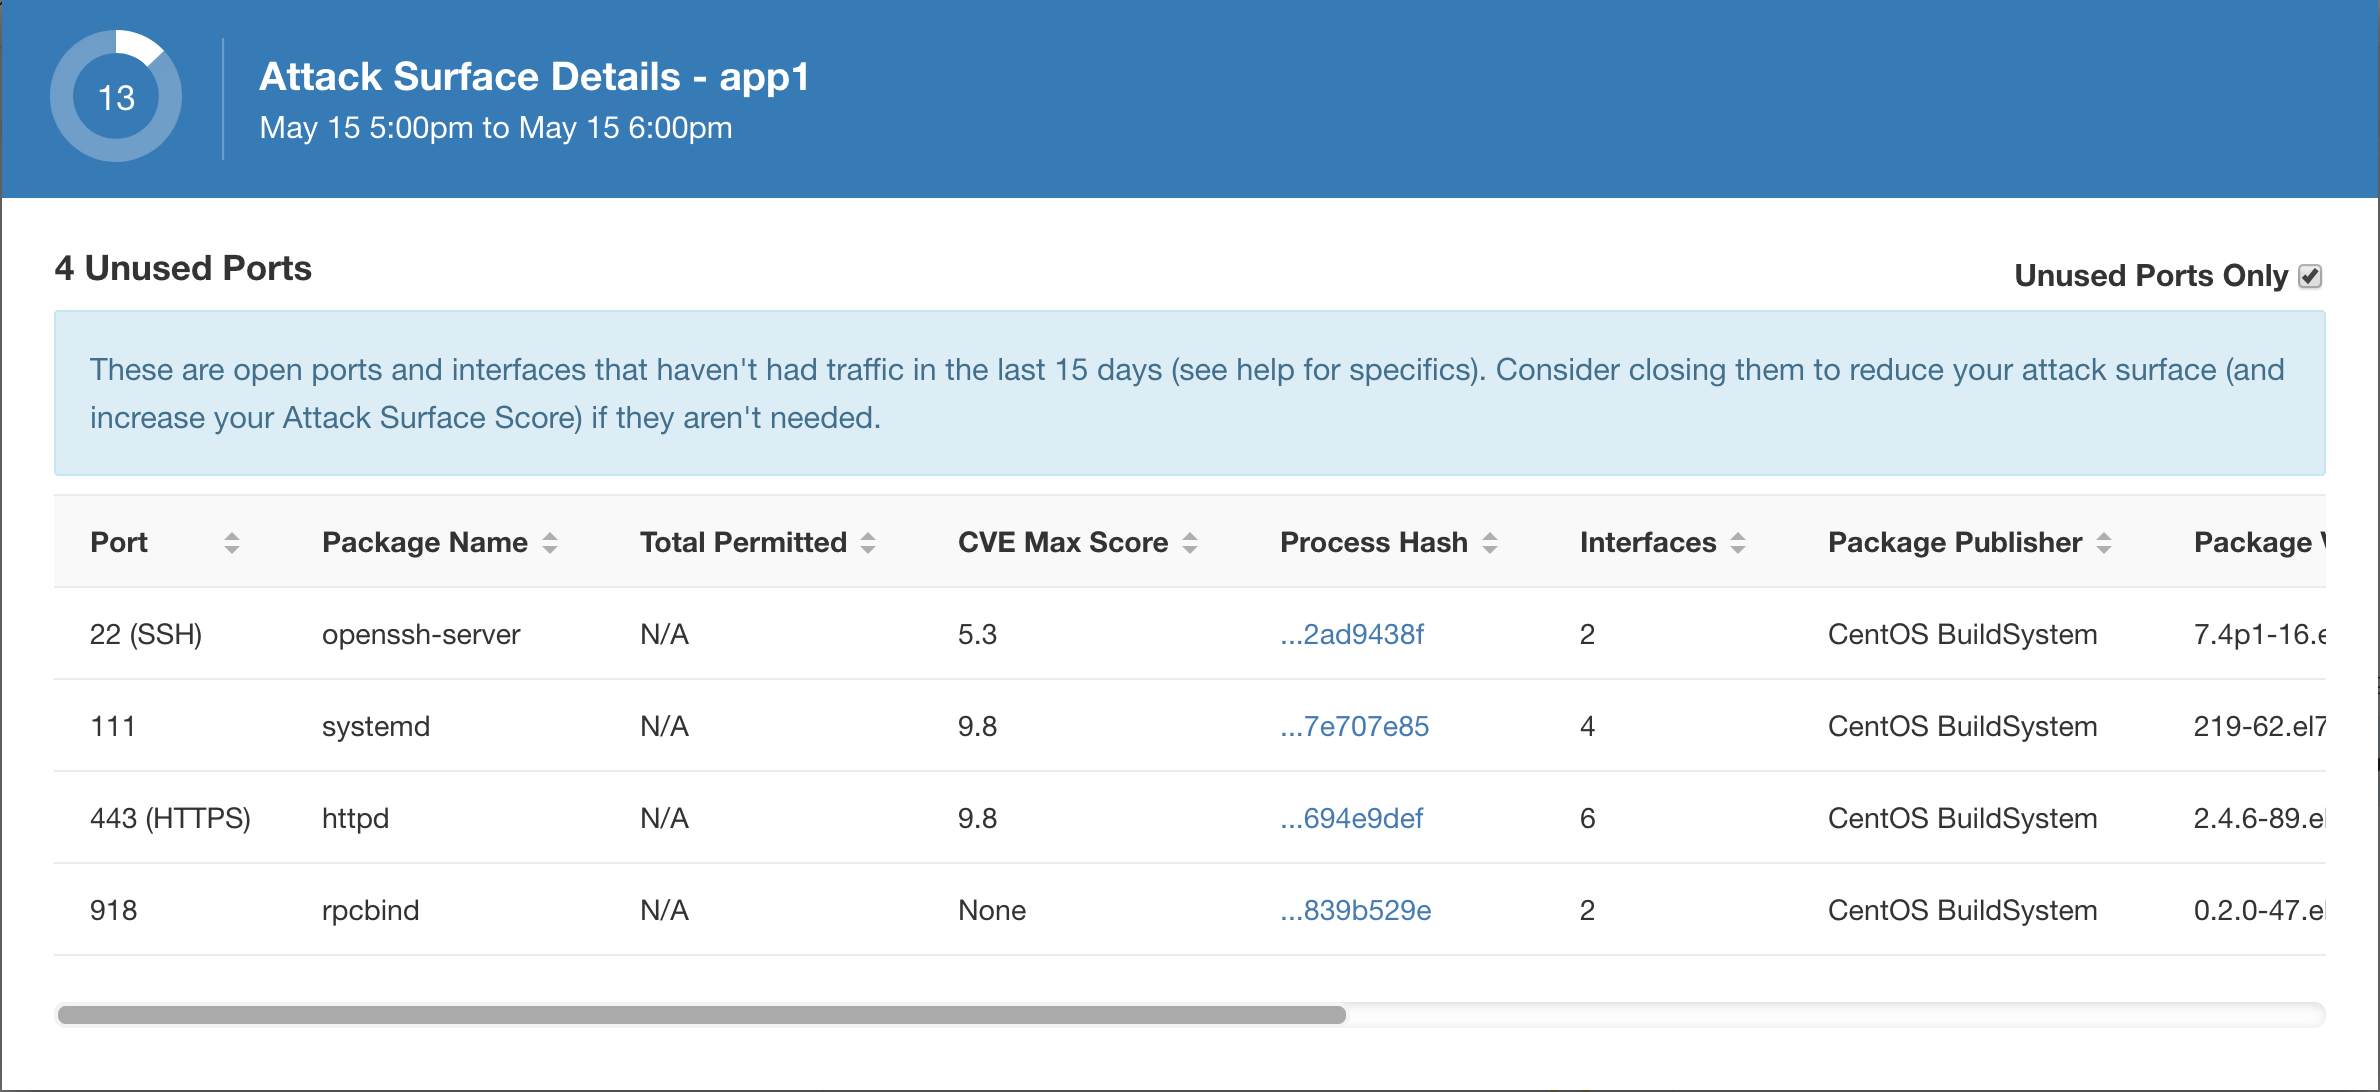Click the Process Hash column sort arrows
Screen dimensions: 2380x1092
tap(1491, 542)
